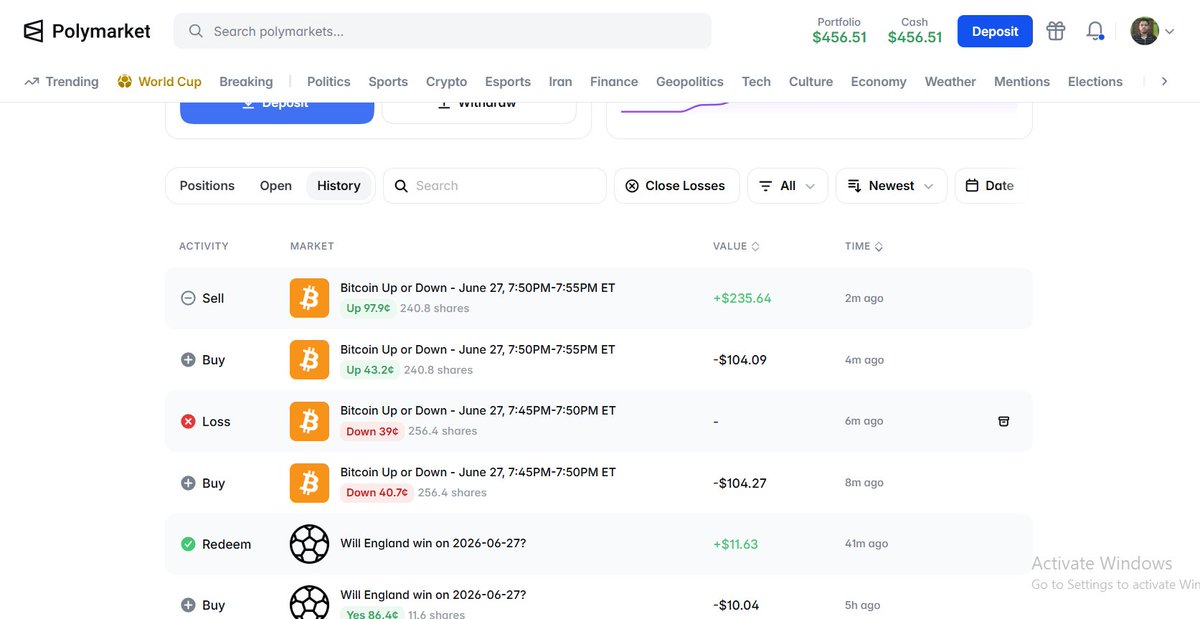Image resolution: width=1200 pixels, height=619 pixels.
Task: Click the Up 43.2¢ badge
Action: coord(370,370)
